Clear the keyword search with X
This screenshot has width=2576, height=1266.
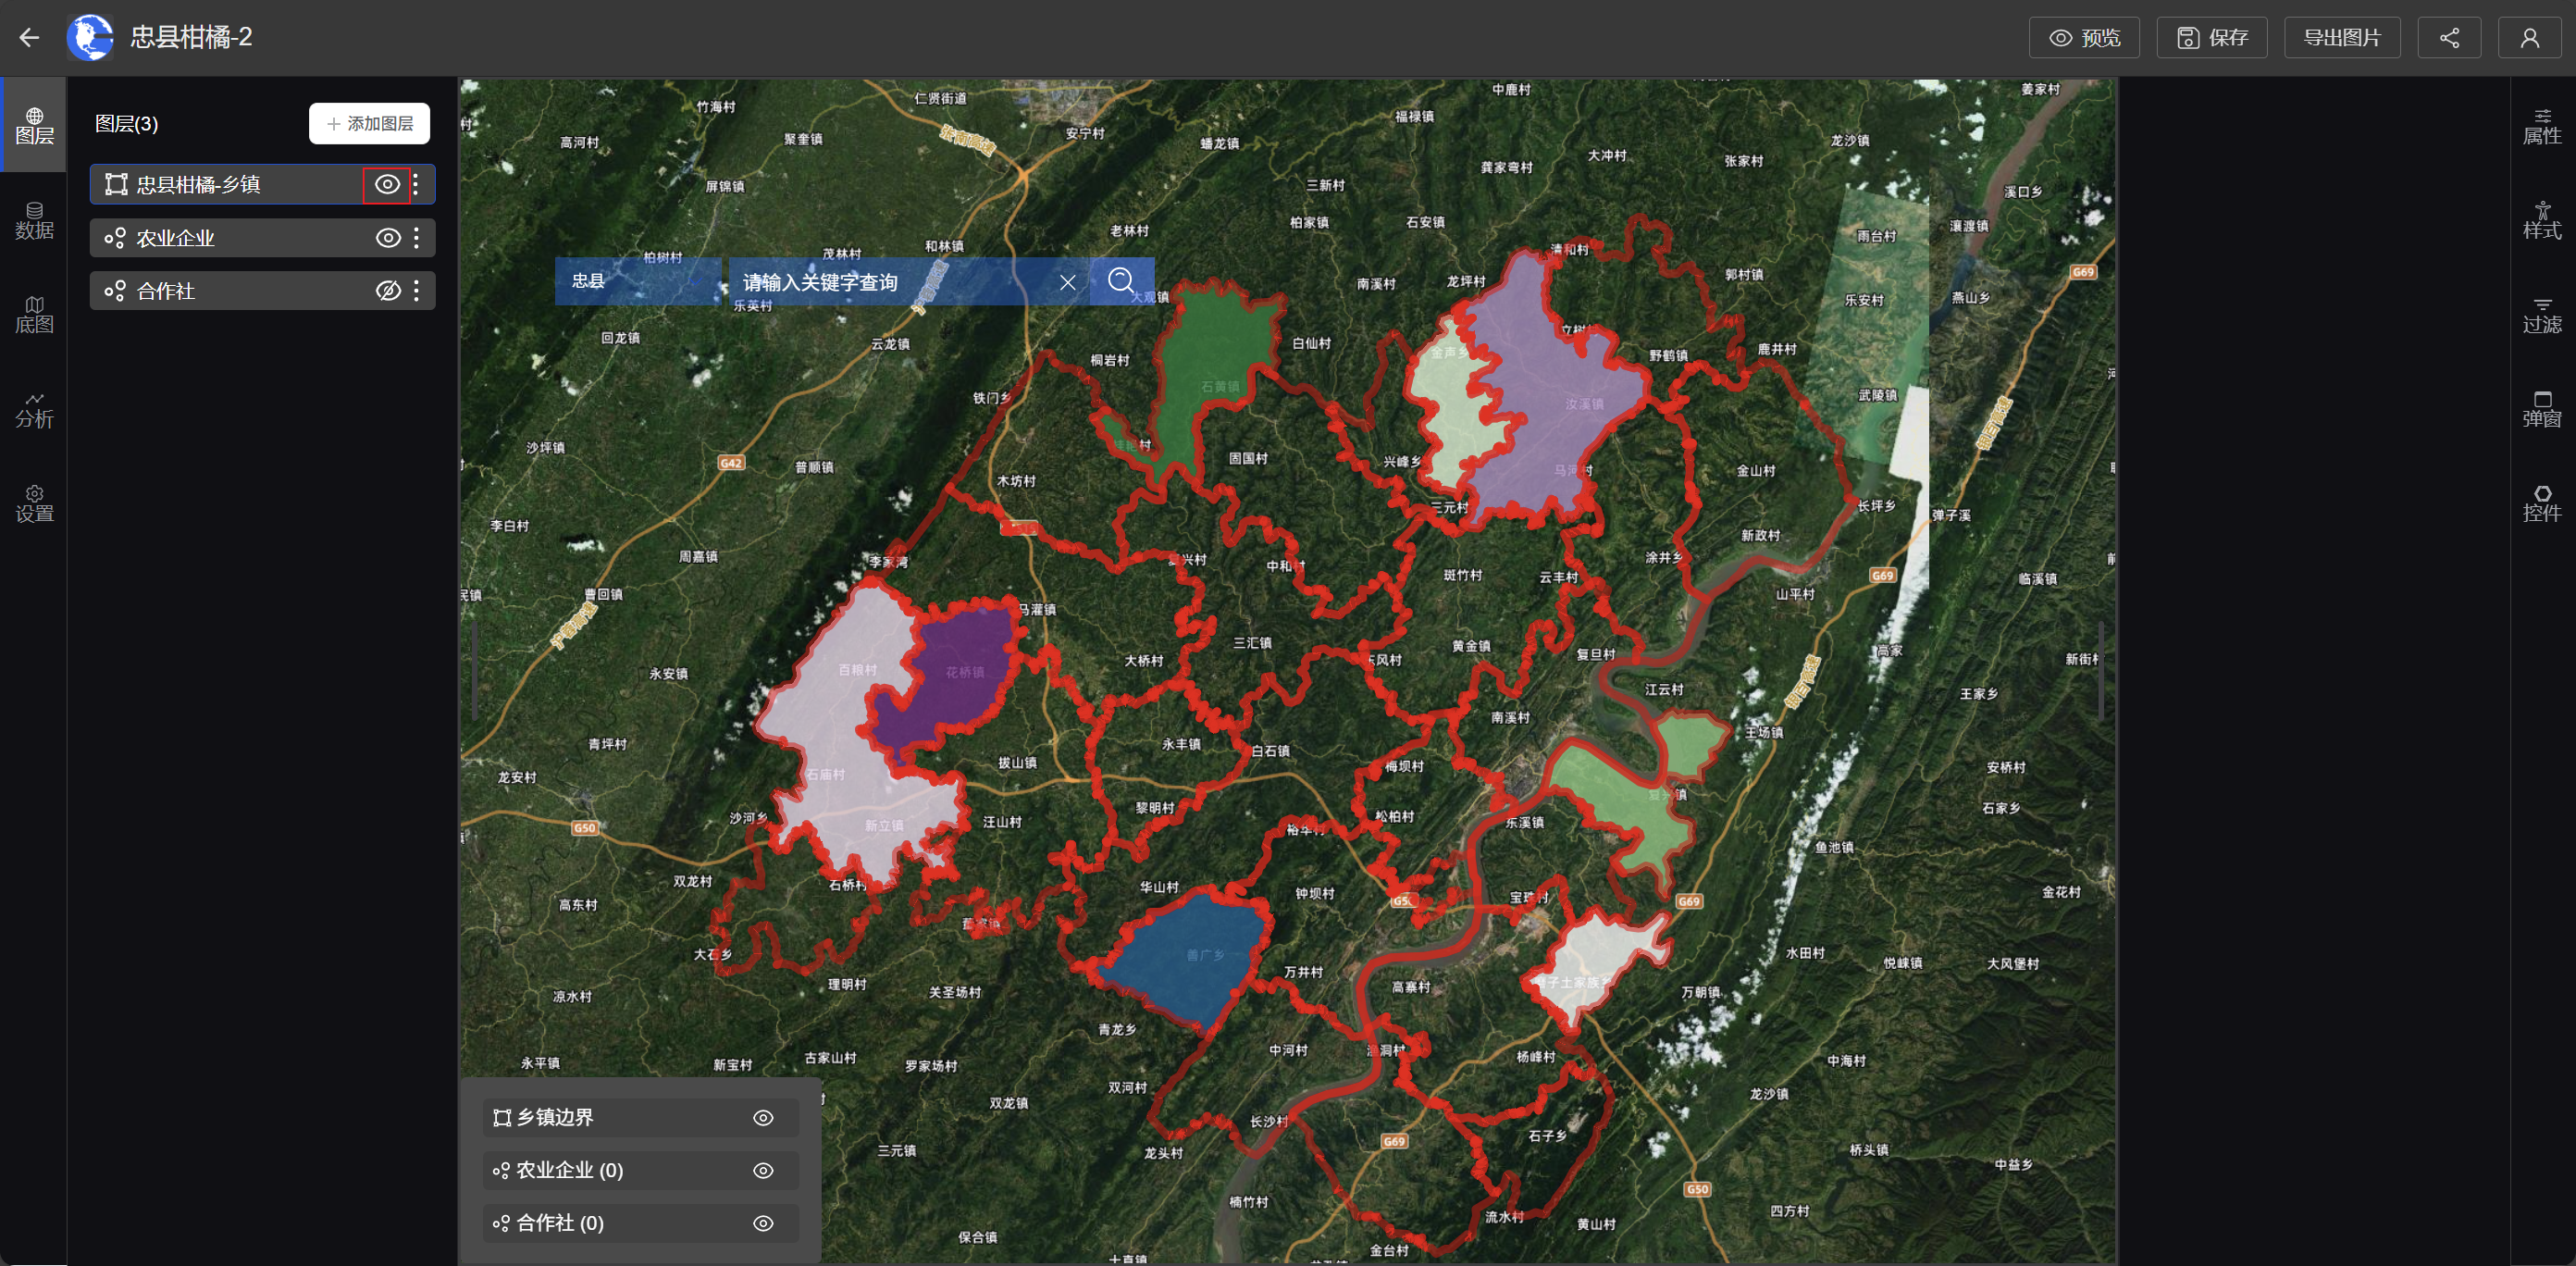[1067, 282]
